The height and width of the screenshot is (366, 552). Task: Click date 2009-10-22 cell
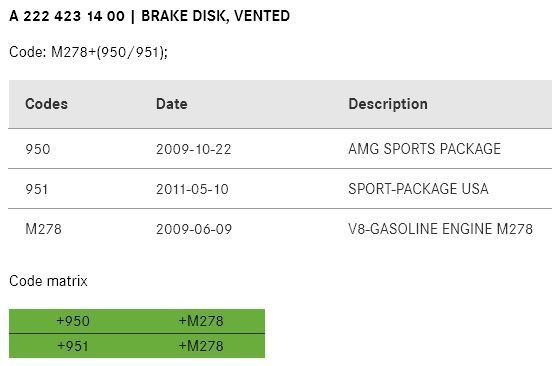pos(194,149)
